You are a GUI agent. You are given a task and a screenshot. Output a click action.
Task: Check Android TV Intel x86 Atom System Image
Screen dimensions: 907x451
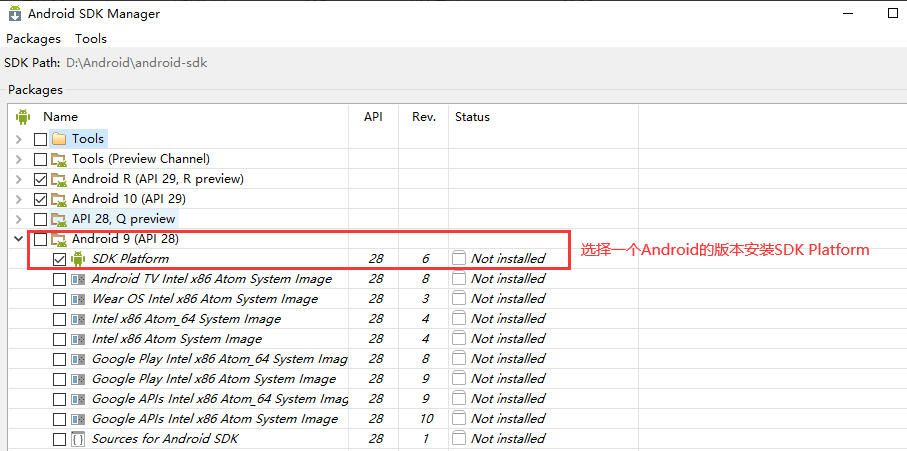point(60,280)
